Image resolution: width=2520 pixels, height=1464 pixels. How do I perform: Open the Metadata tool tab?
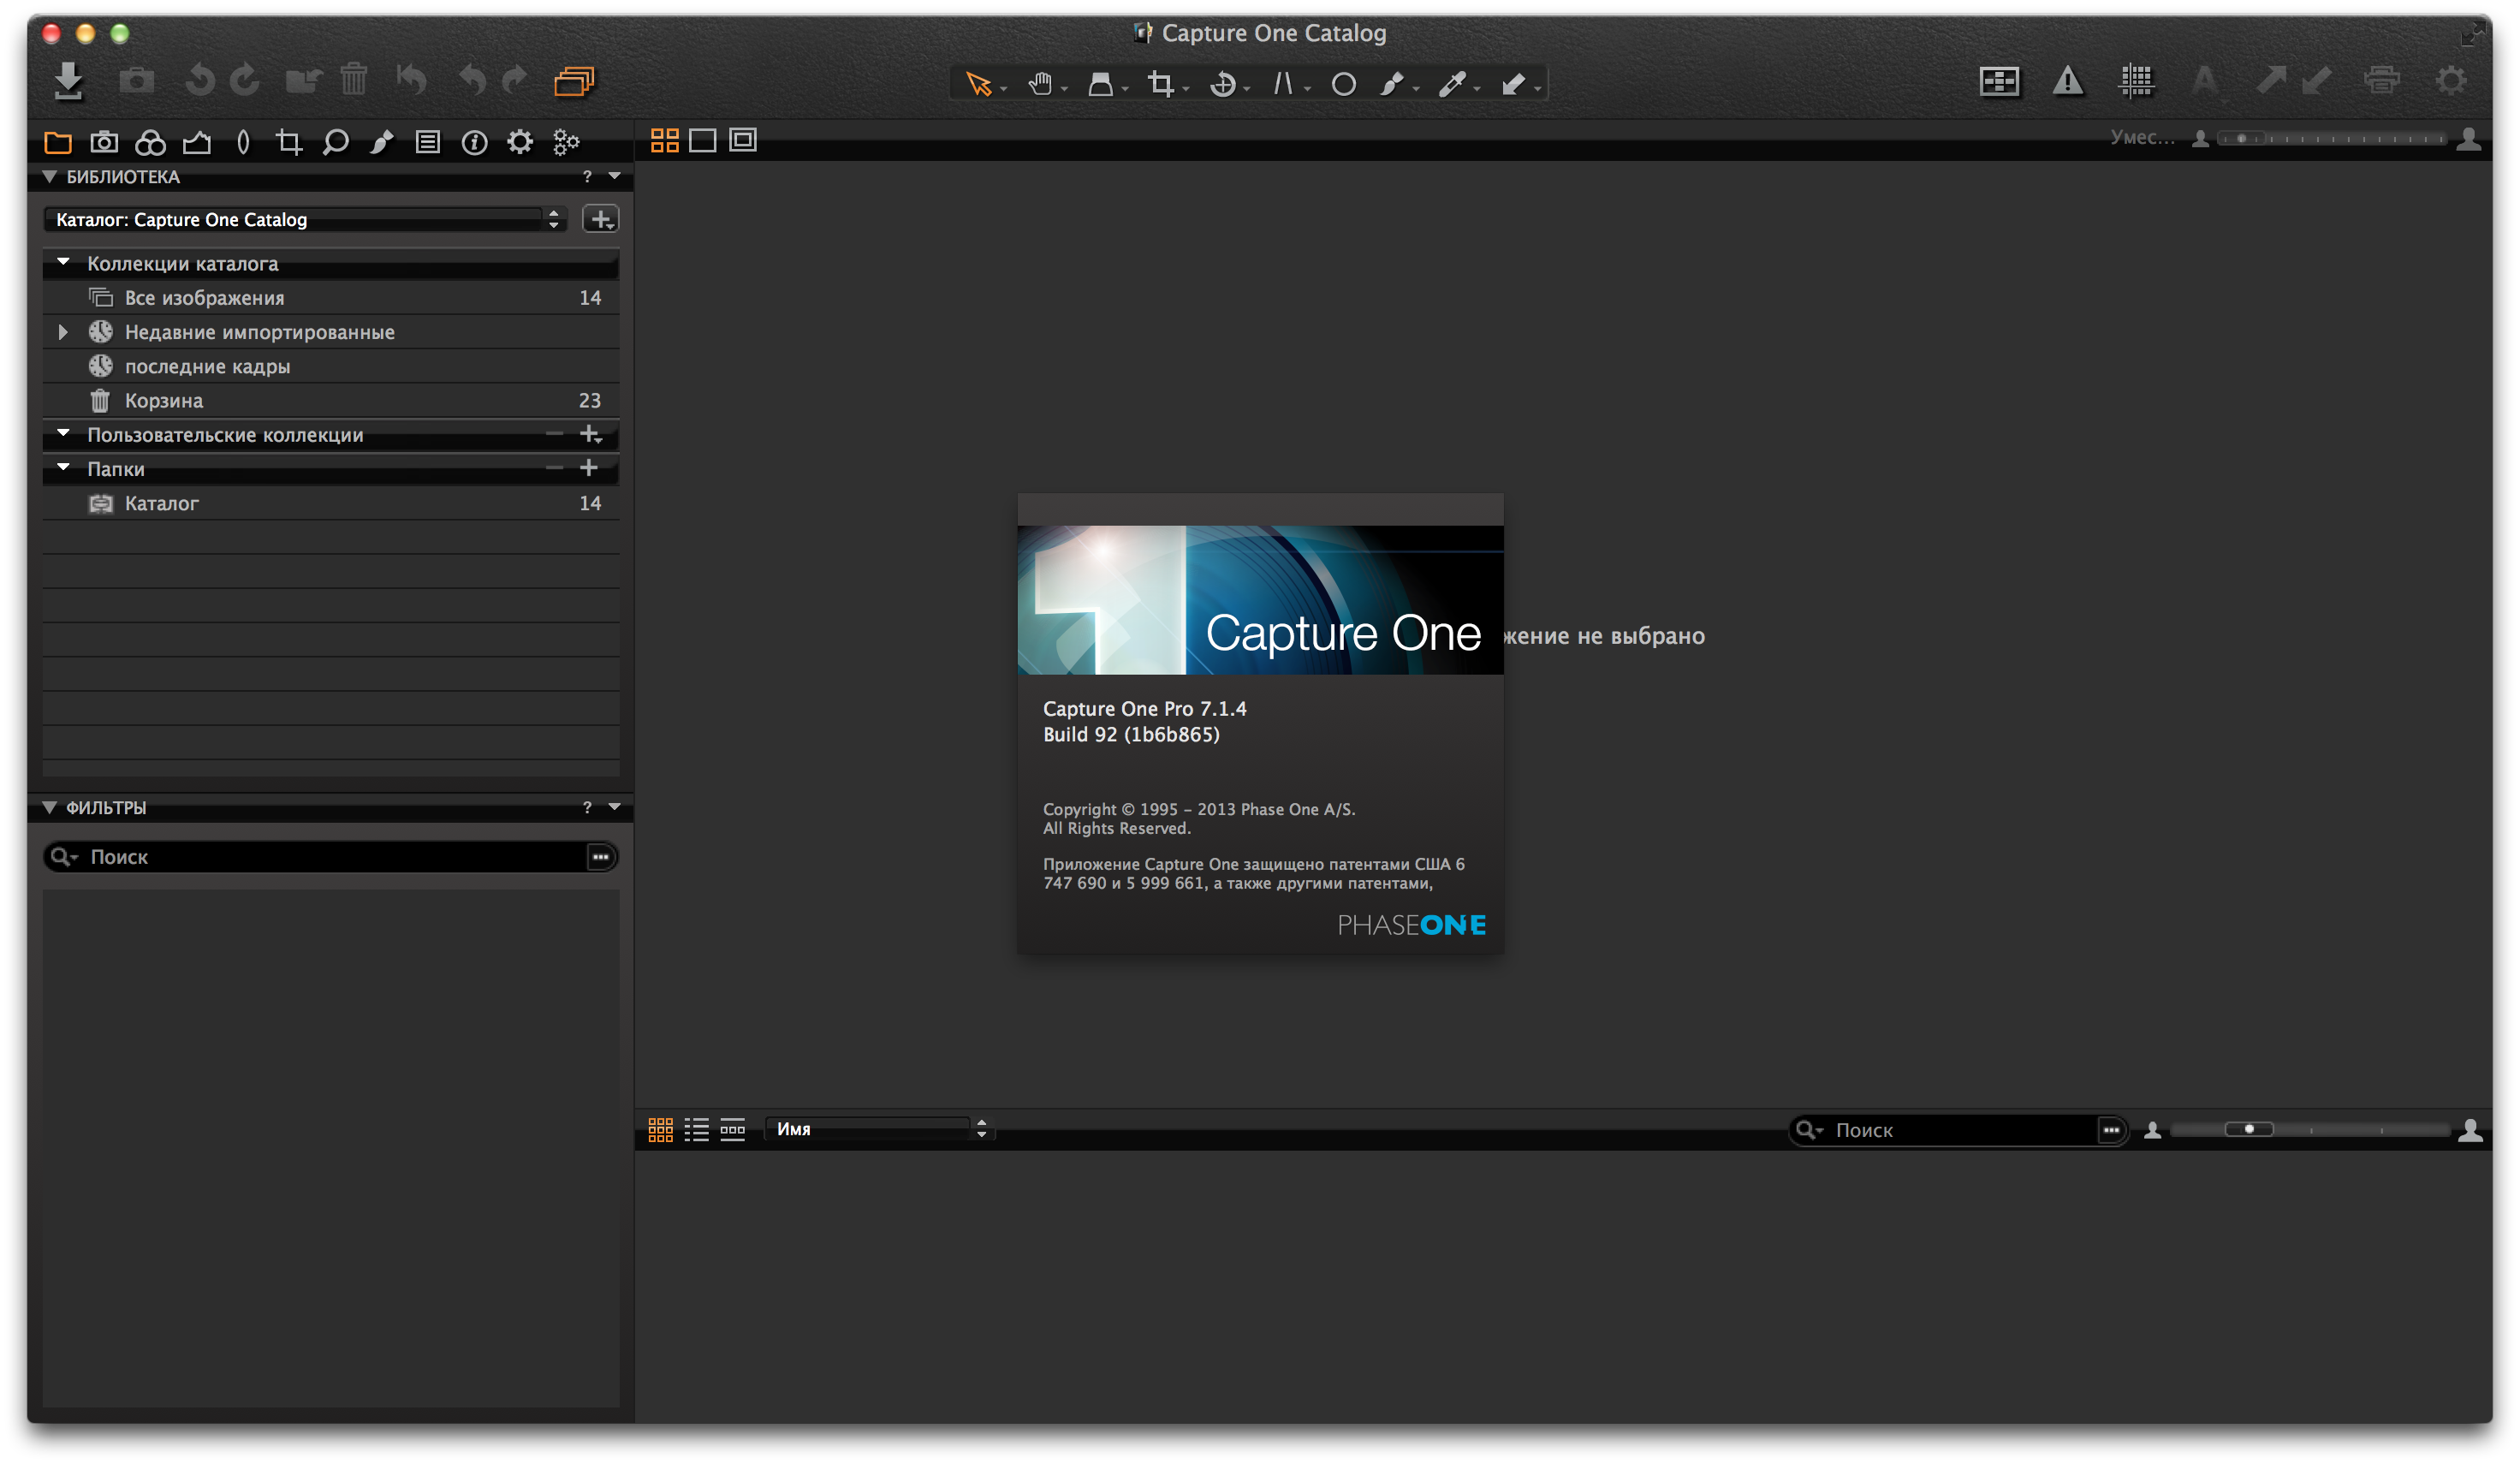tap(474, 143)
